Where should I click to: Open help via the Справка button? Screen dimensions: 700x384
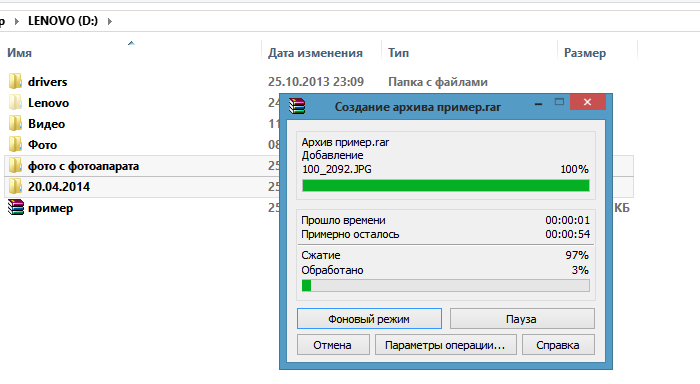coord(558,345)
